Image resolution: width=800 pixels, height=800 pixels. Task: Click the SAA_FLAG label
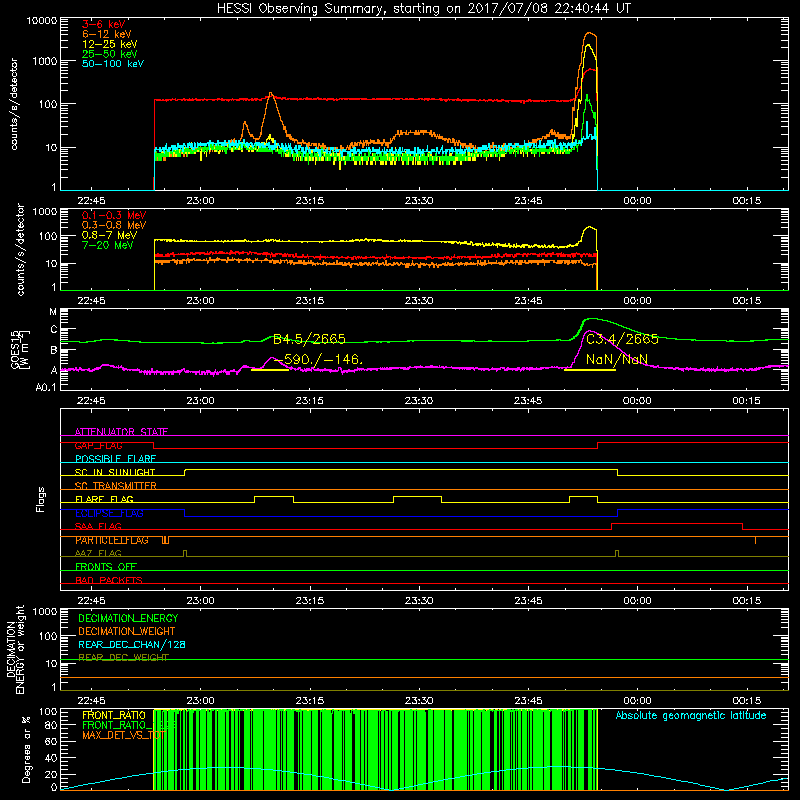(98, 527)
